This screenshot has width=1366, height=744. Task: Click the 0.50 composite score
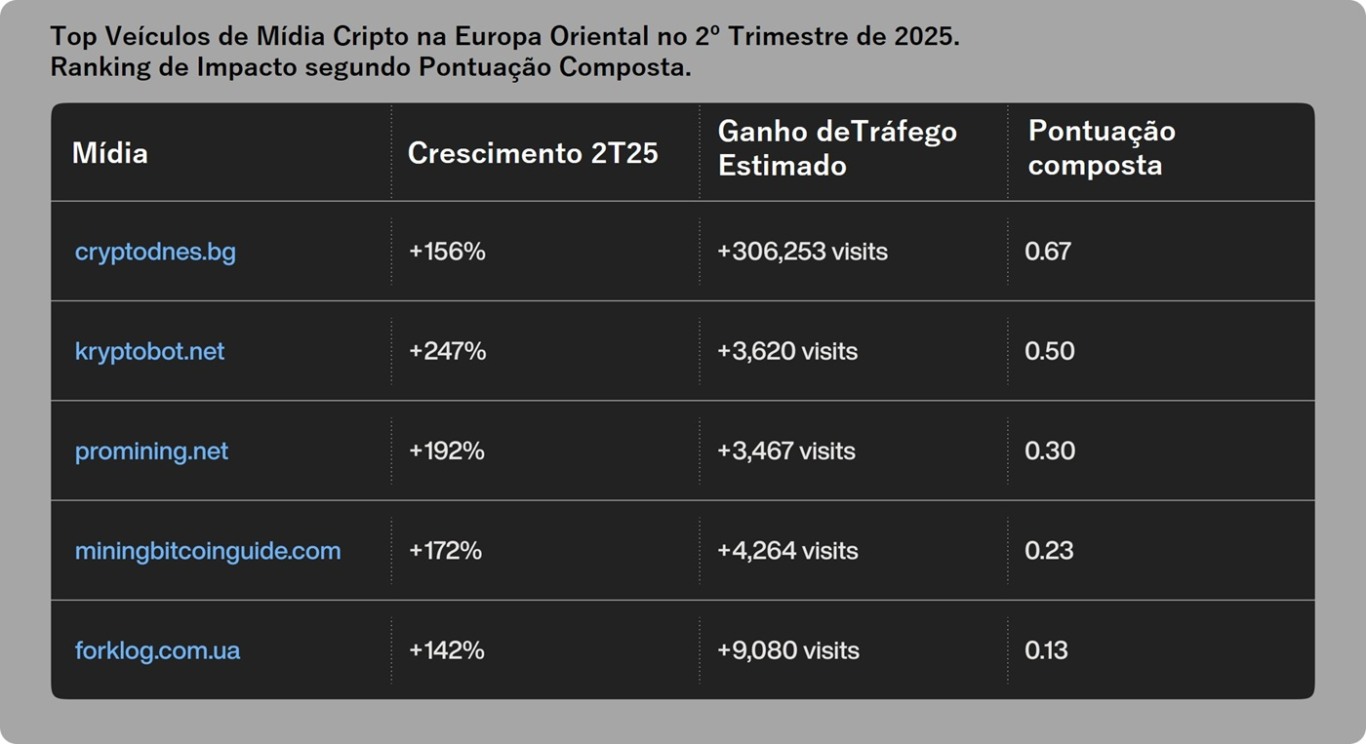1049,352
